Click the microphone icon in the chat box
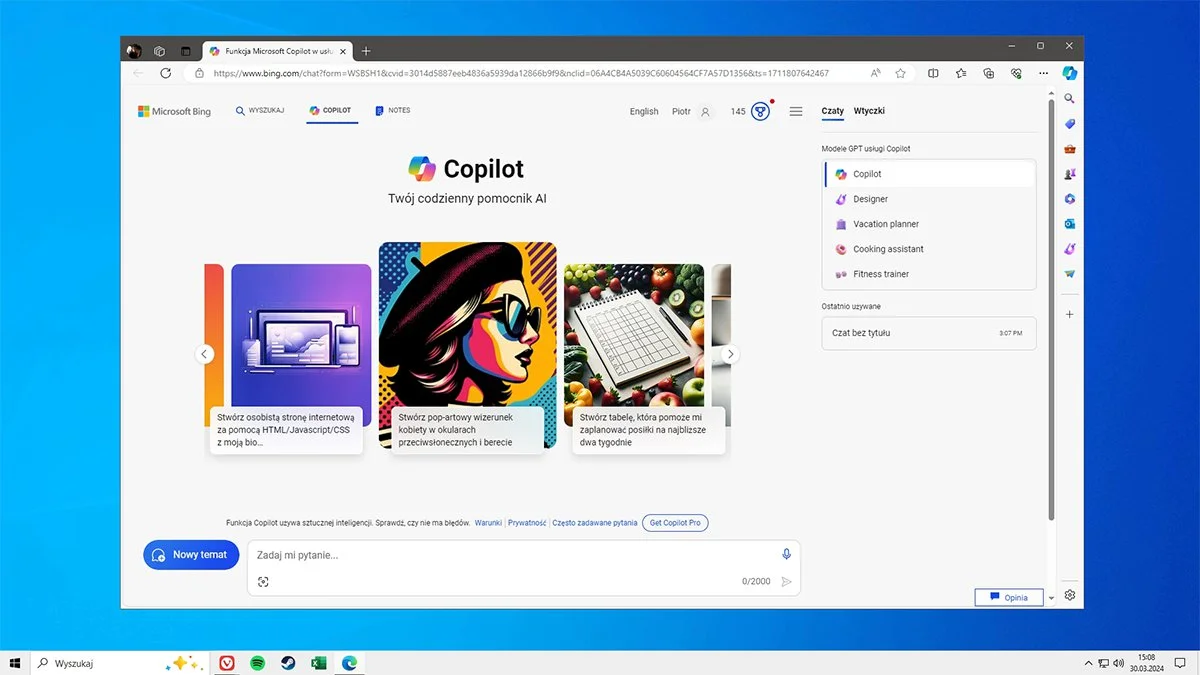The height and width of the screenshot is (675, 1200). click(786, 554)
